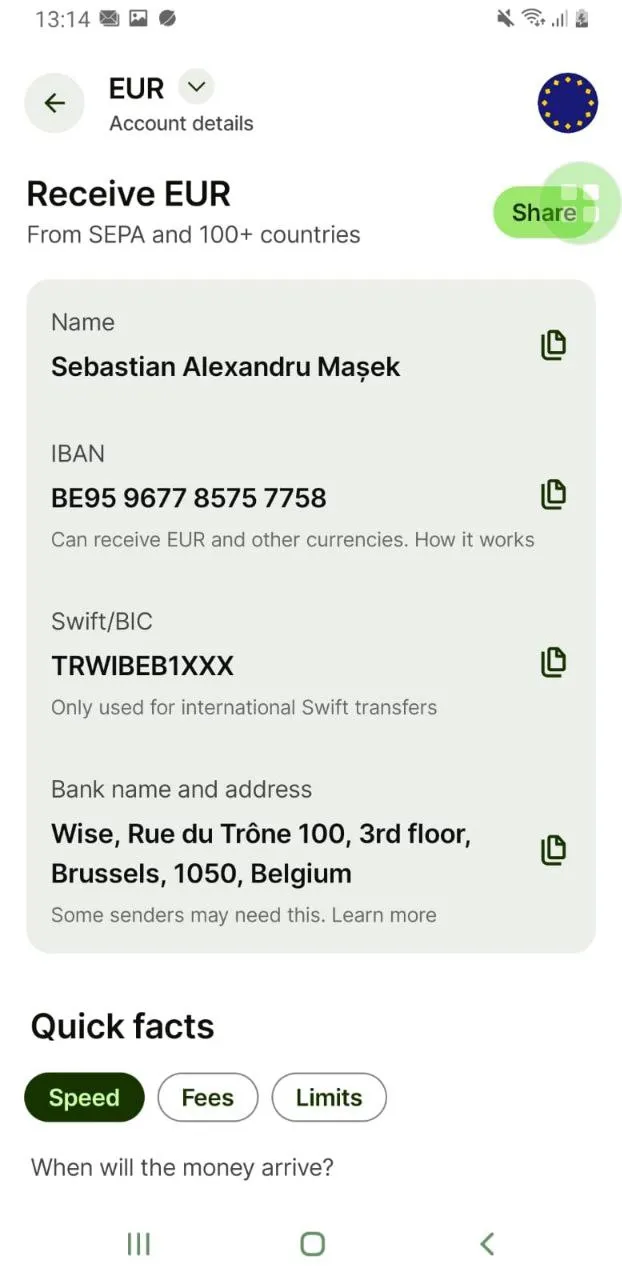Expand the EUR currency dropdown
622x1280 pixels.
click(x=196, y=87)
